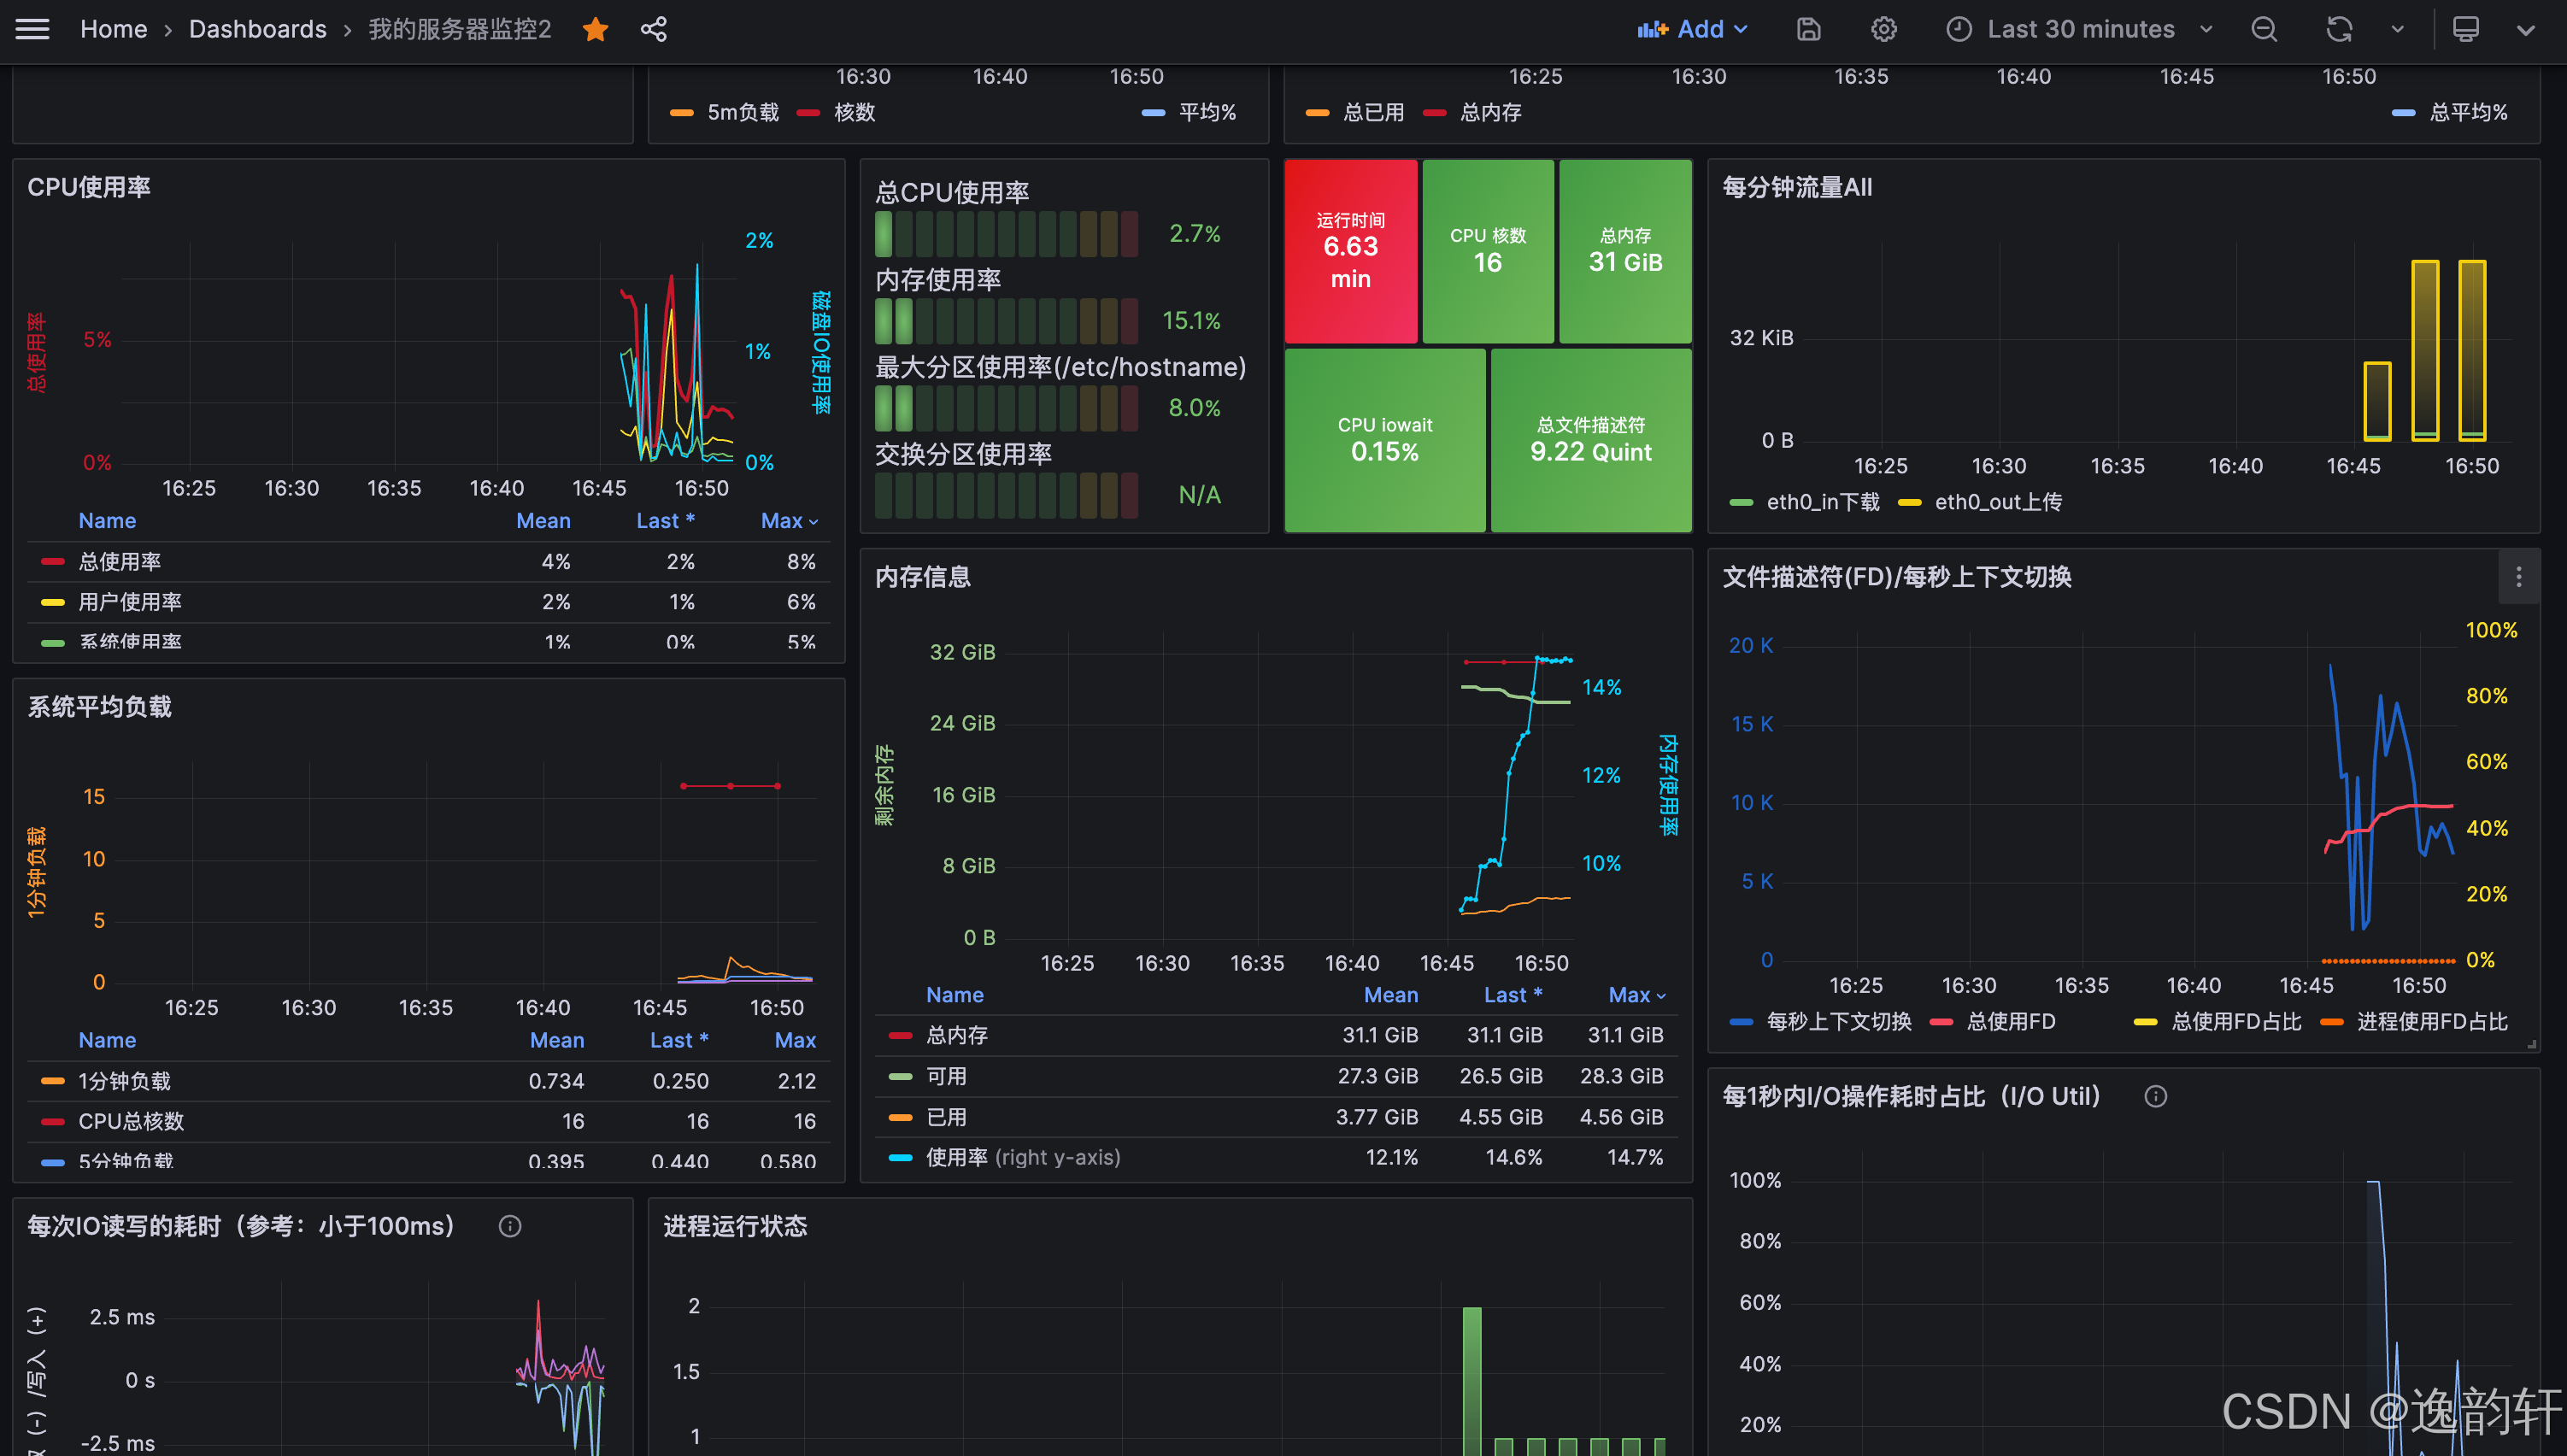Click the share dashboard icon
Image resolution: width=2567 pixels, height=1456 pixels.
coord(653,29)
